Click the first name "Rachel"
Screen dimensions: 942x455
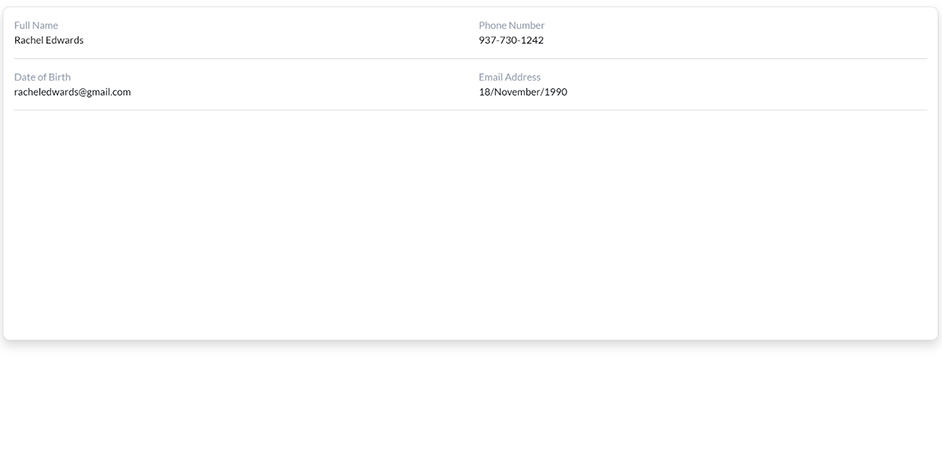tap(29, 40)
